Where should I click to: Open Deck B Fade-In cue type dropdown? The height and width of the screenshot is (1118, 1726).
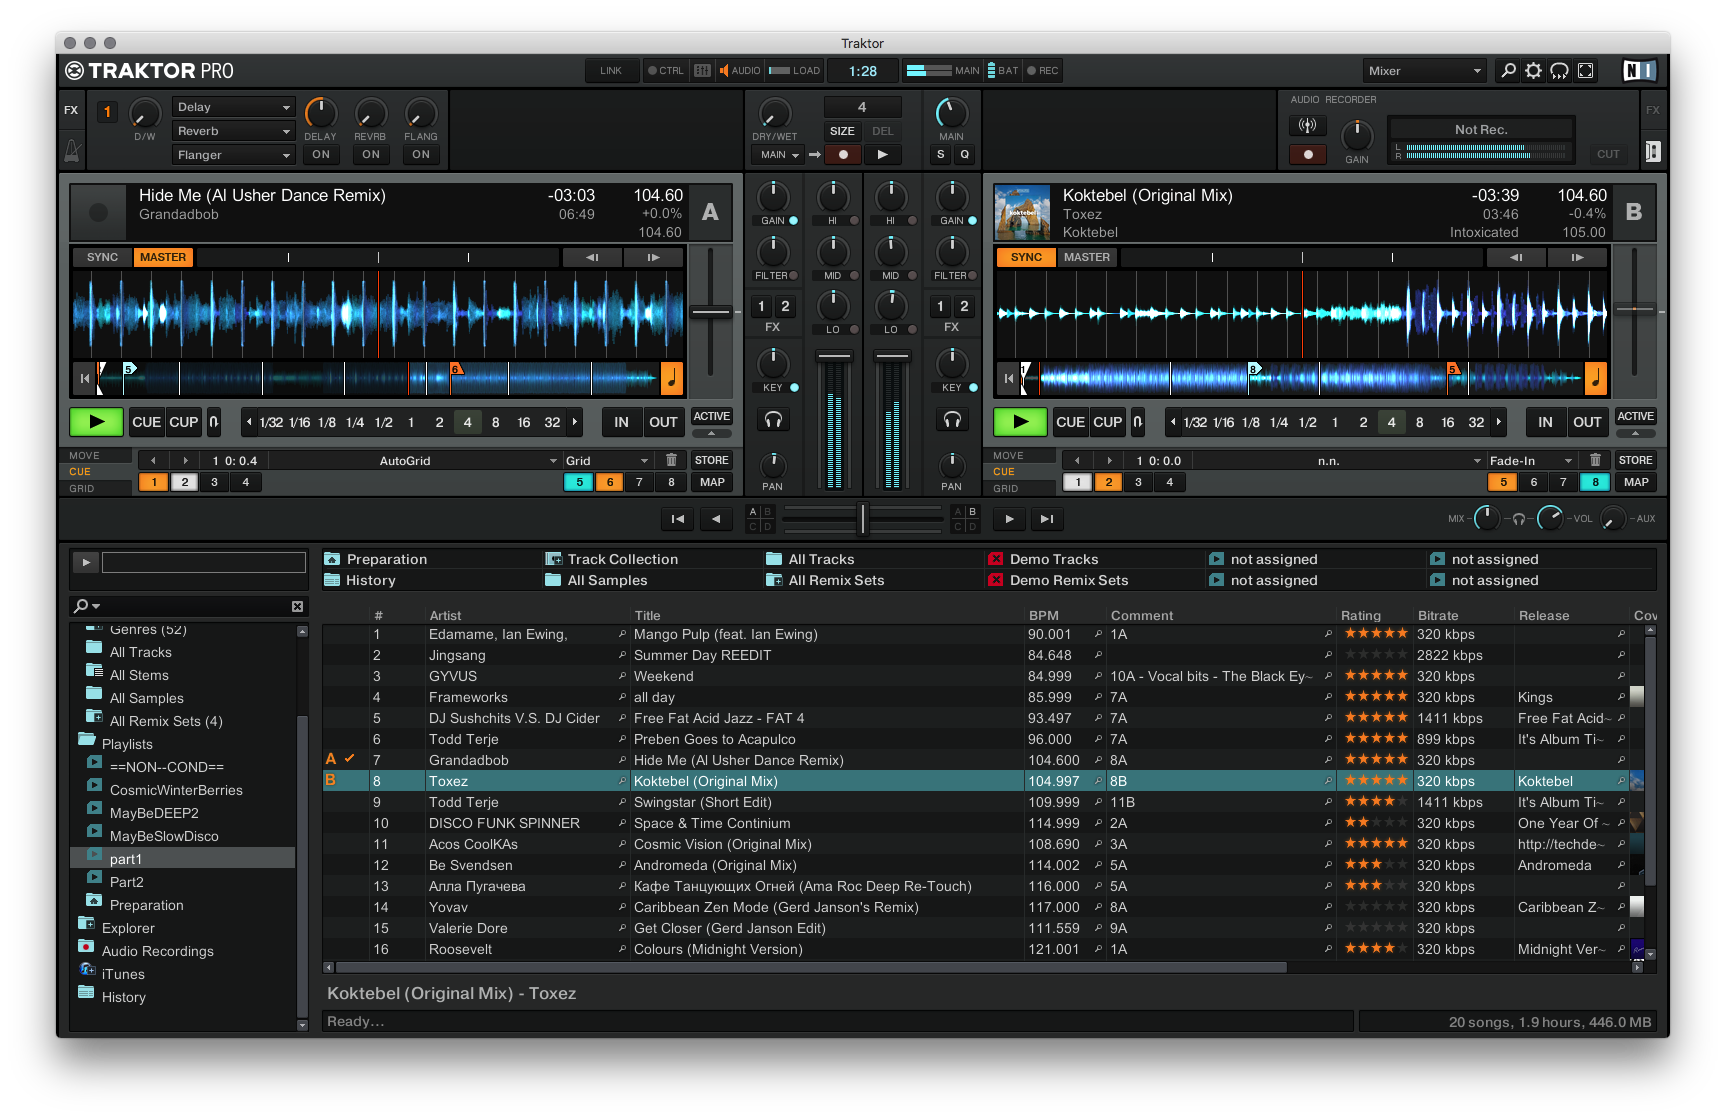click(1531, 461)
